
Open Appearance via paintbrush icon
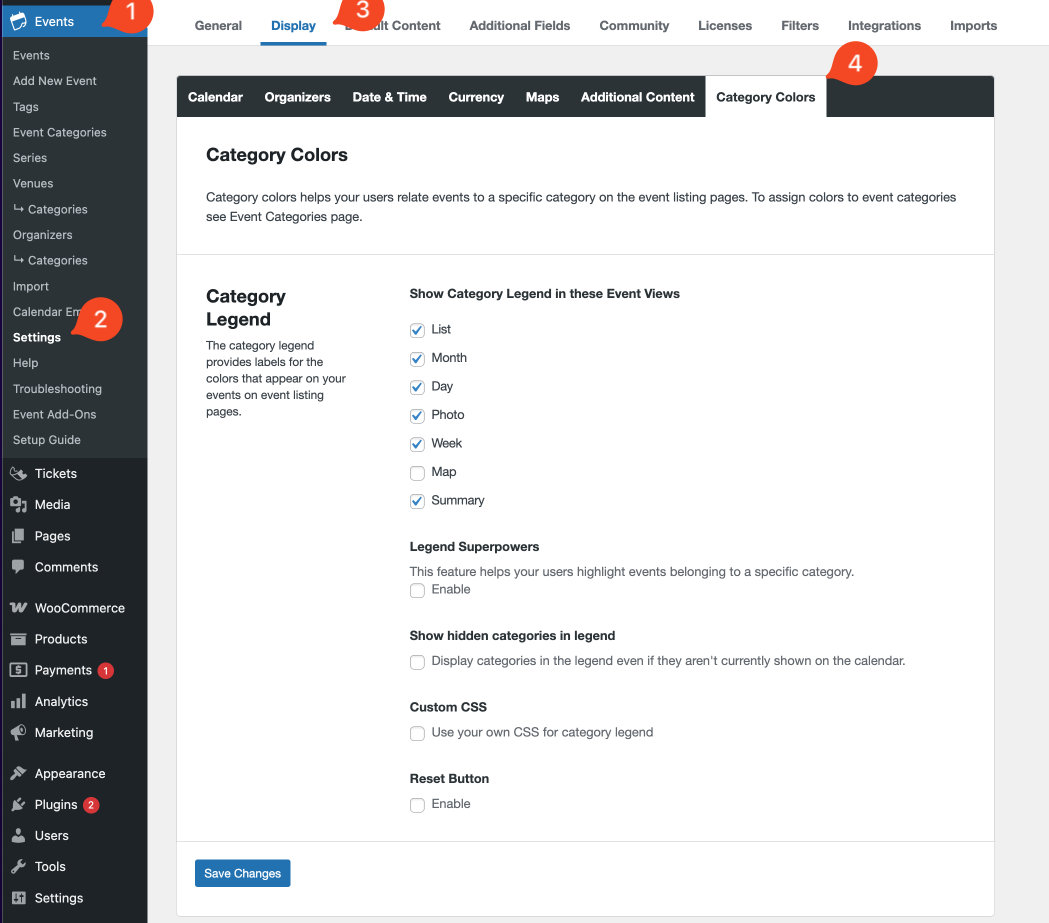point(18,774)
